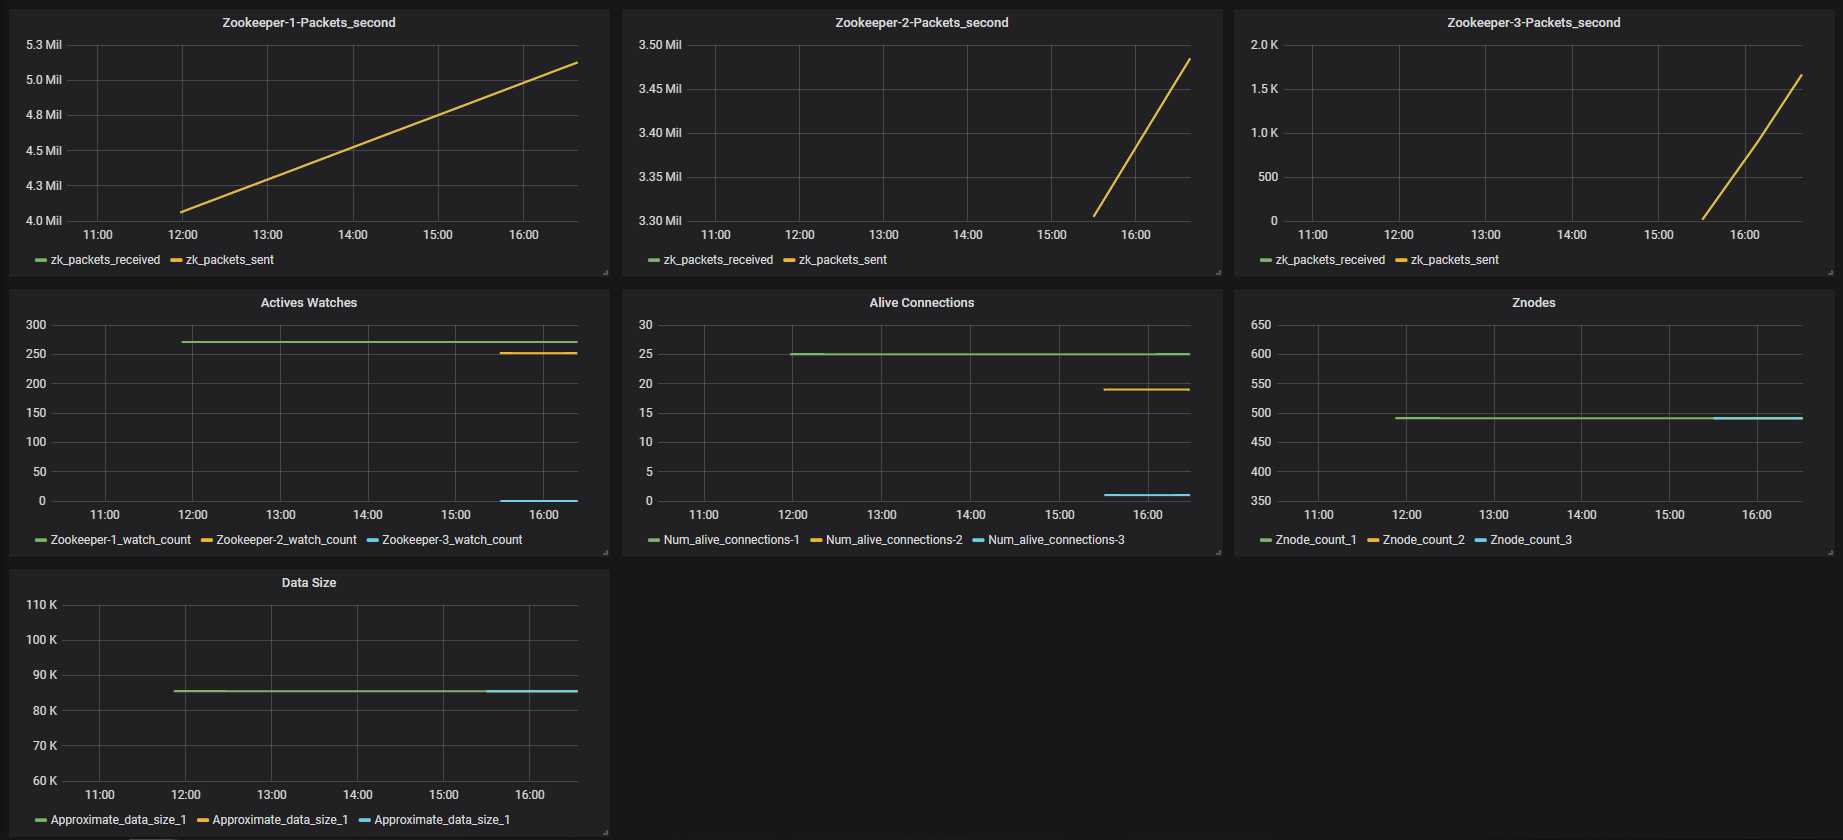The width and height of the screenshot is (1843, 840).
Task: Click the 16:00 x-axis label in Znodes panel
Action: pyautogui.click(x=1756, y=515)
